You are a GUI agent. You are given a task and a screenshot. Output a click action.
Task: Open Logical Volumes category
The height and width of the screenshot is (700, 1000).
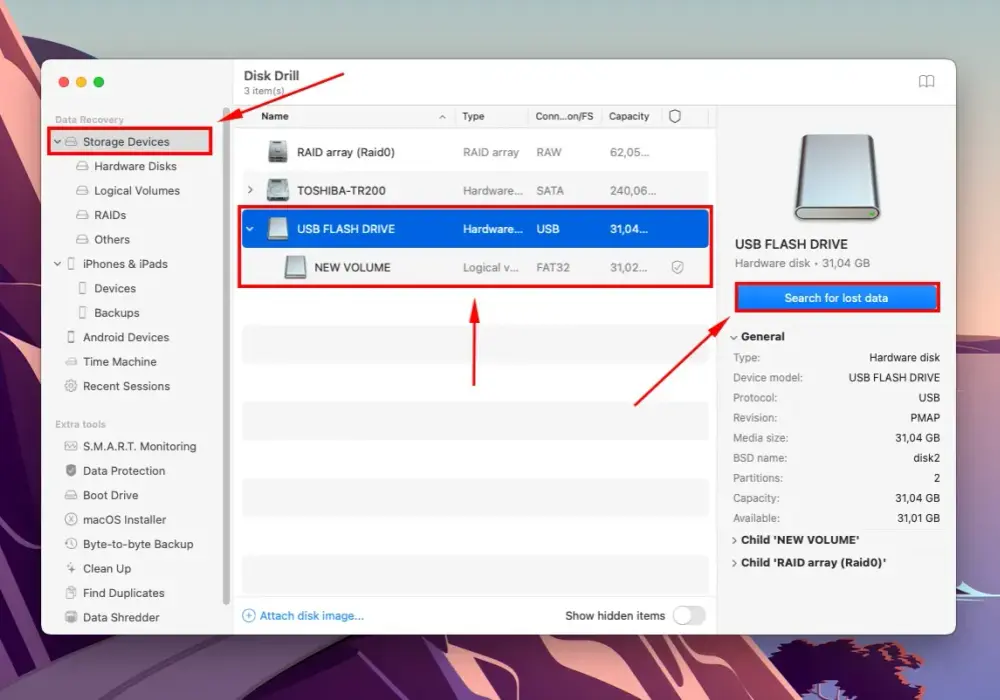pos(137,190)
